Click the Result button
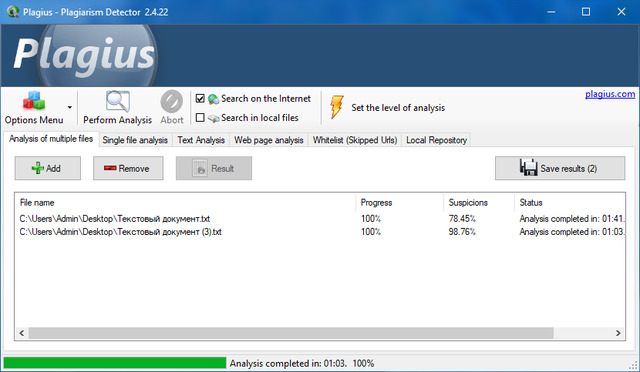The width and height of the screenshot is (640, 372). coord(214,168)
